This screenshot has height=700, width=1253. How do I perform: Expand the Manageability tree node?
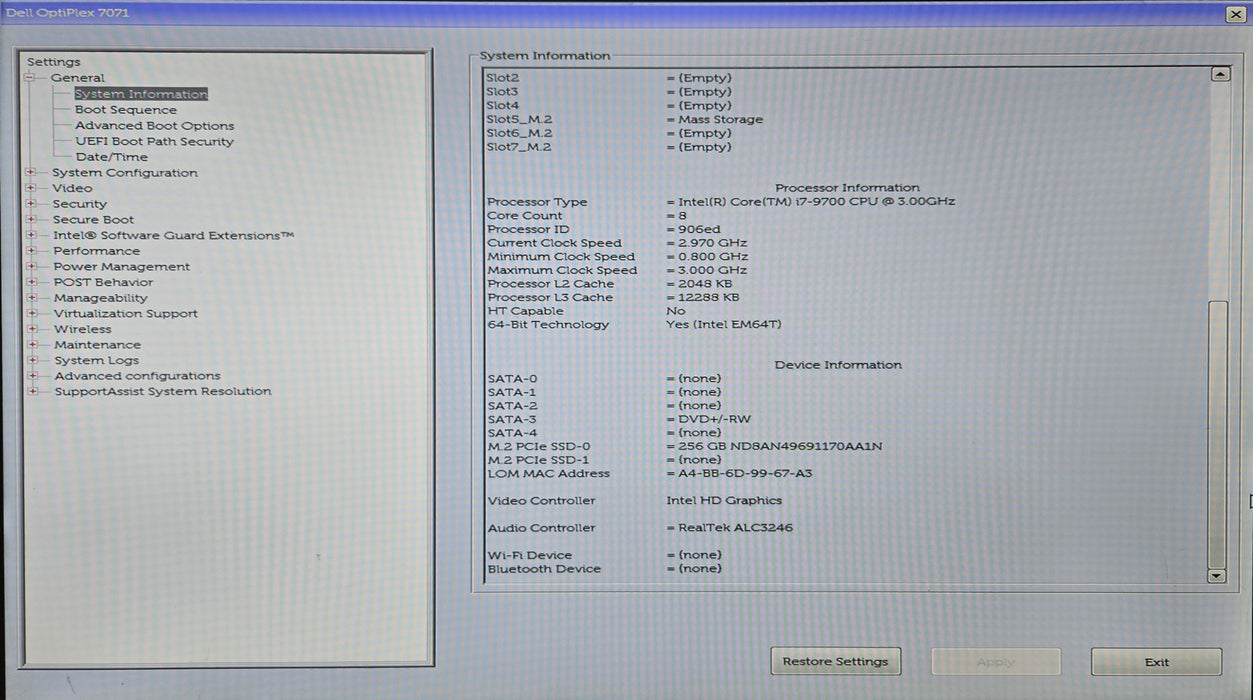tap(32, 298)
